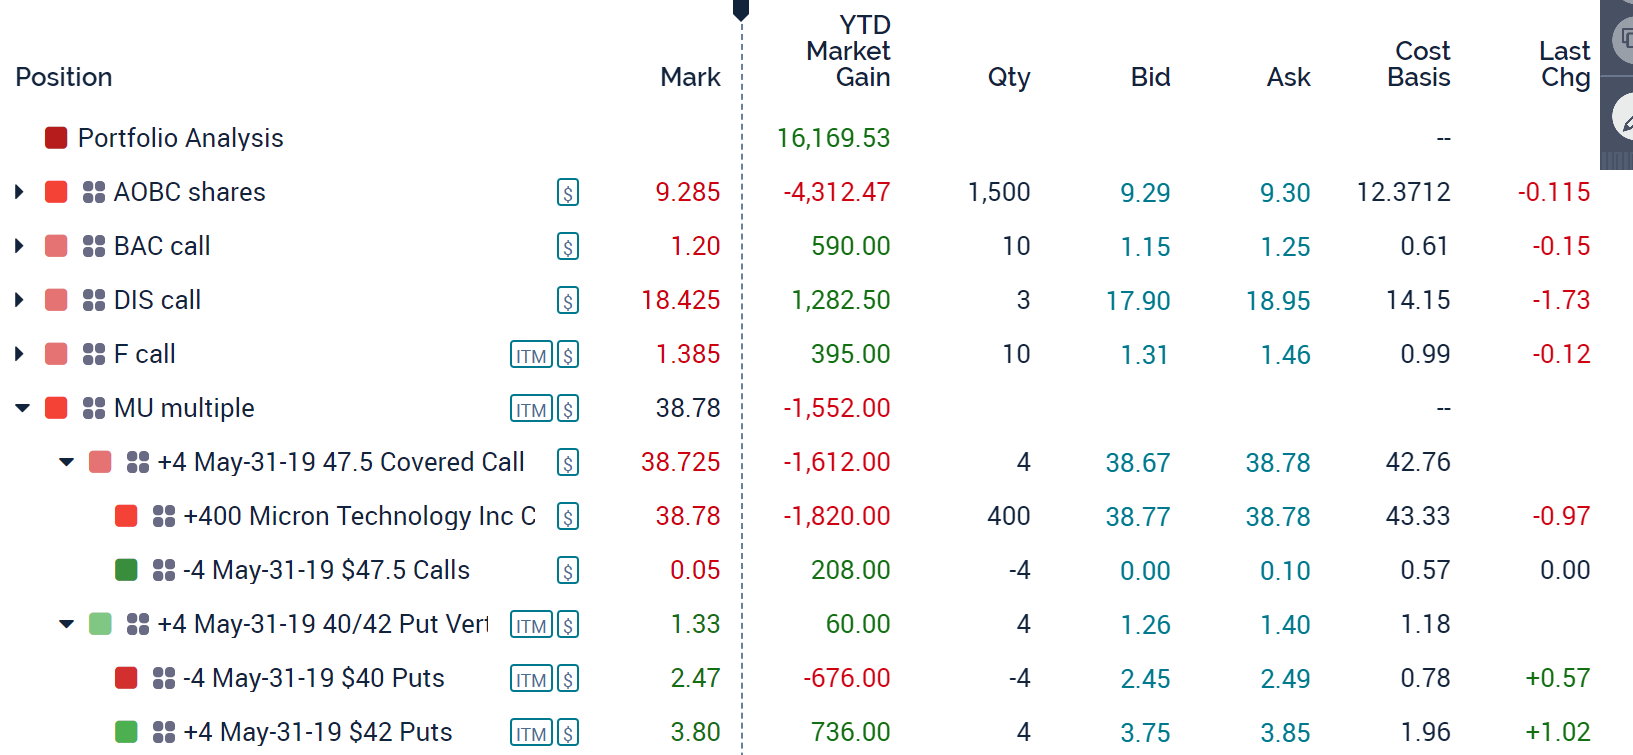This screenshot has width=1633, height=755.
Task: Click the dollar icon on AOBC shares row
Action: point(568,193)
